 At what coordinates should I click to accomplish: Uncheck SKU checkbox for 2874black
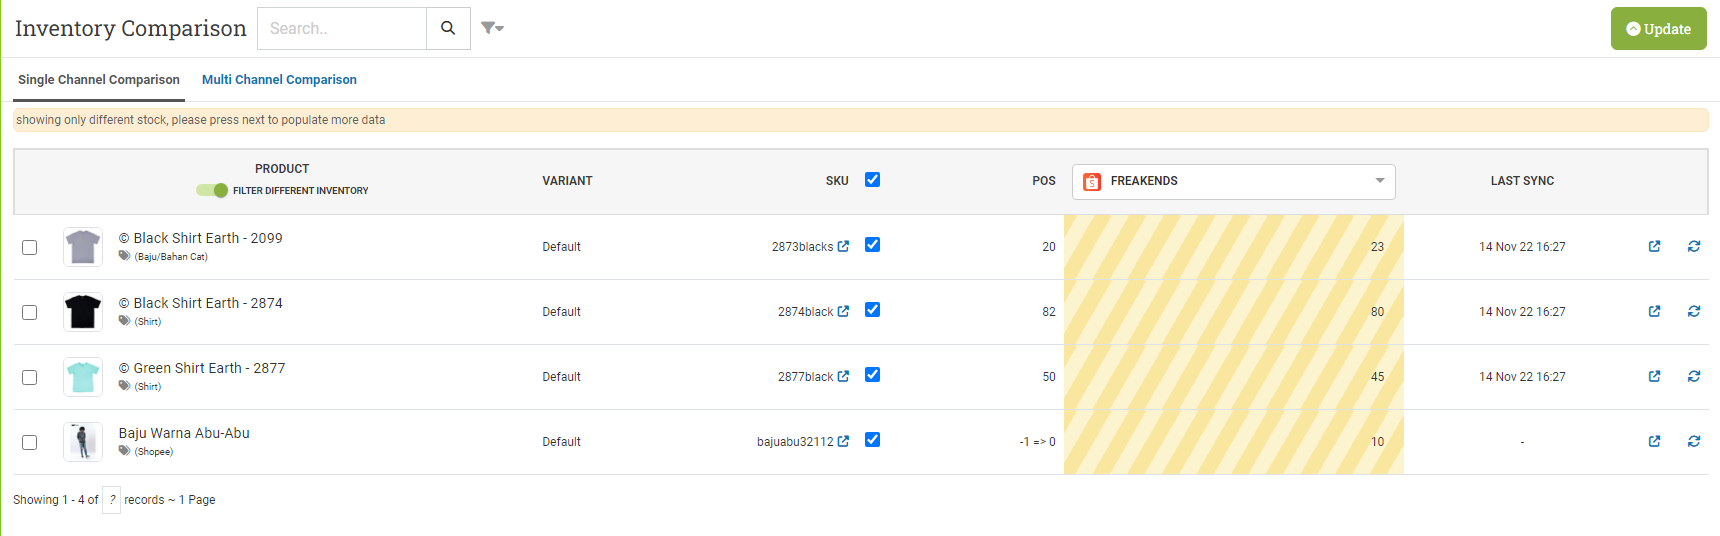[x=872, y=310]
